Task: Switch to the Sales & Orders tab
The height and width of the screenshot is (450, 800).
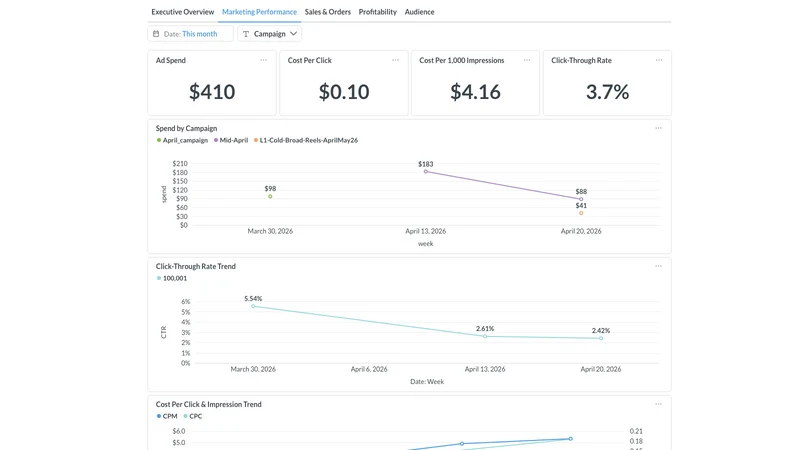Action: pos(328,12)
